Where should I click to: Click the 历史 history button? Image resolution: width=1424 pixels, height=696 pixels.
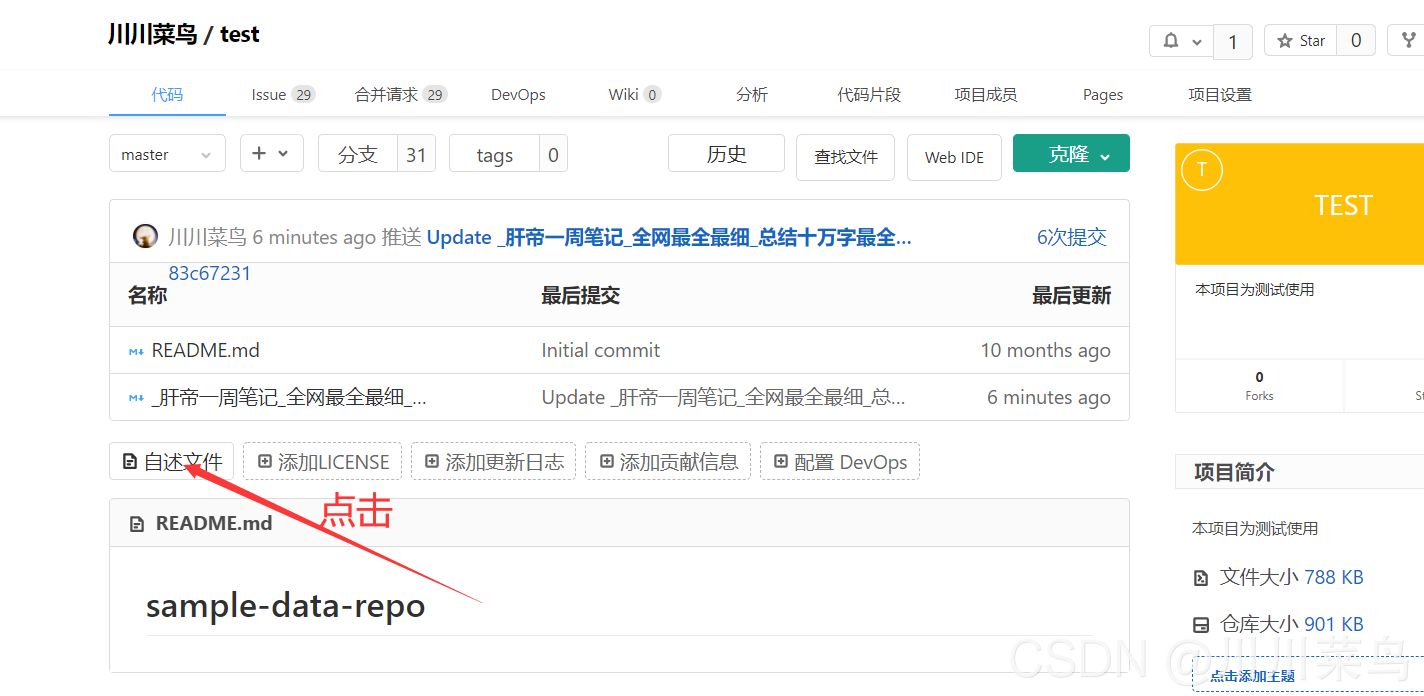pyautogui.click(x=726, y=154)
